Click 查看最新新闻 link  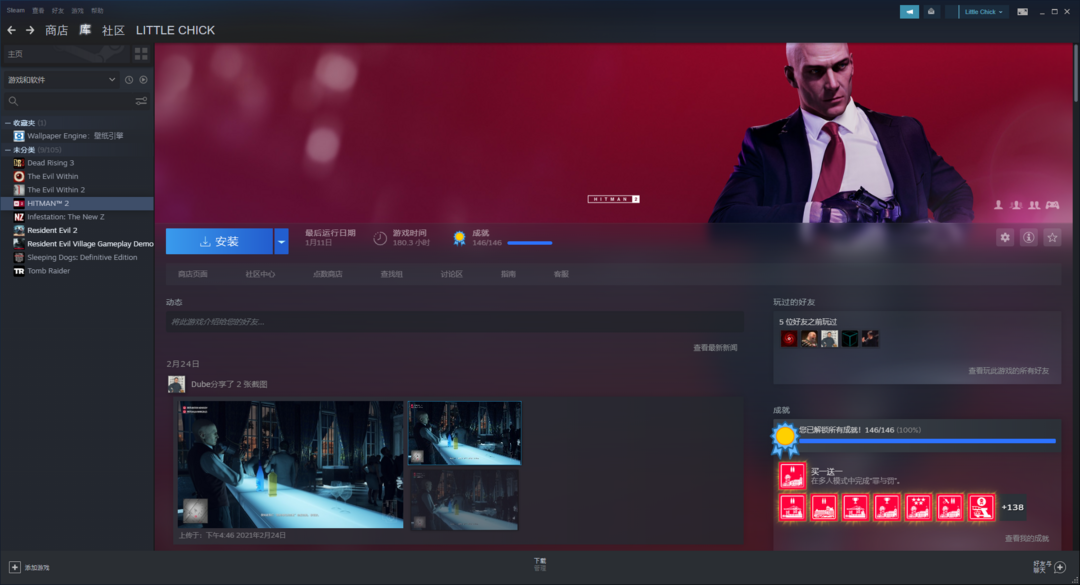(715, 348)
